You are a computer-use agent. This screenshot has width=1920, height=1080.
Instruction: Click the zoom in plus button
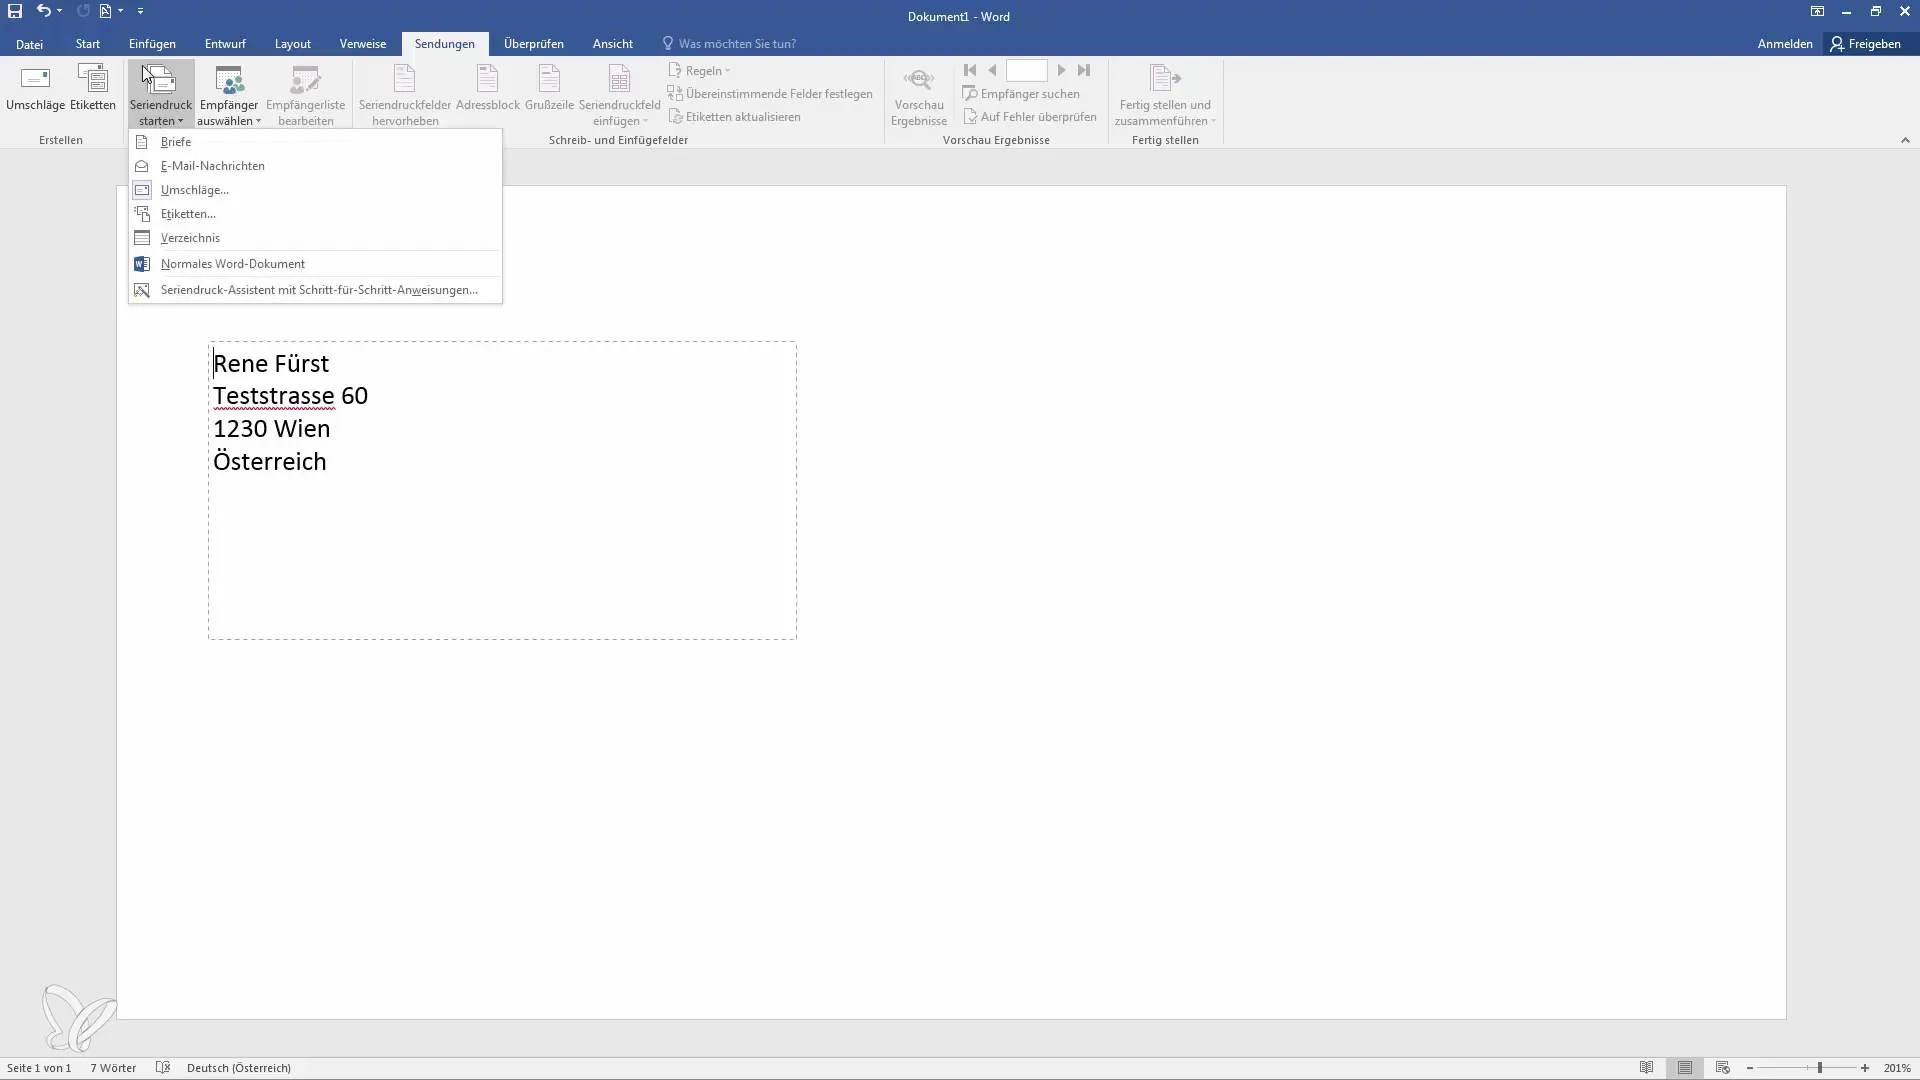tap(1865, 1068)
